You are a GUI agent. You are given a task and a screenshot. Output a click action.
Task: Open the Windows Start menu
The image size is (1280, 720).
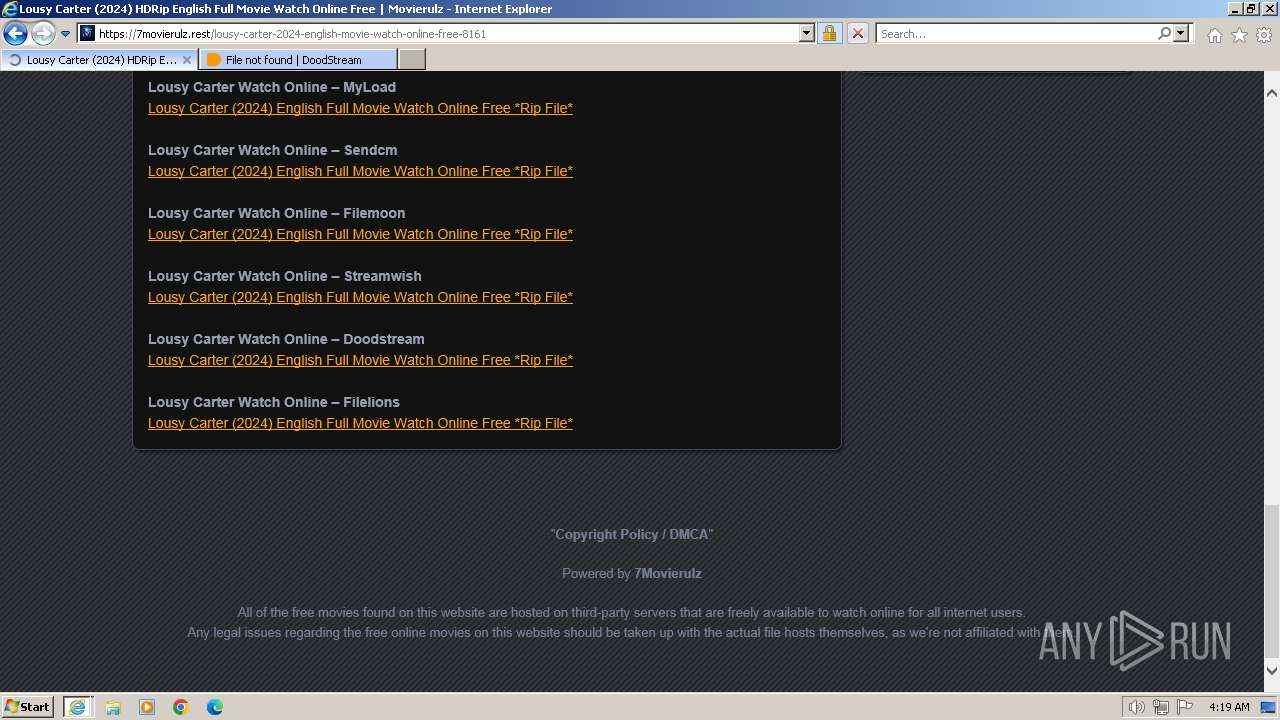pyautogui.click(x=28, y=706)
